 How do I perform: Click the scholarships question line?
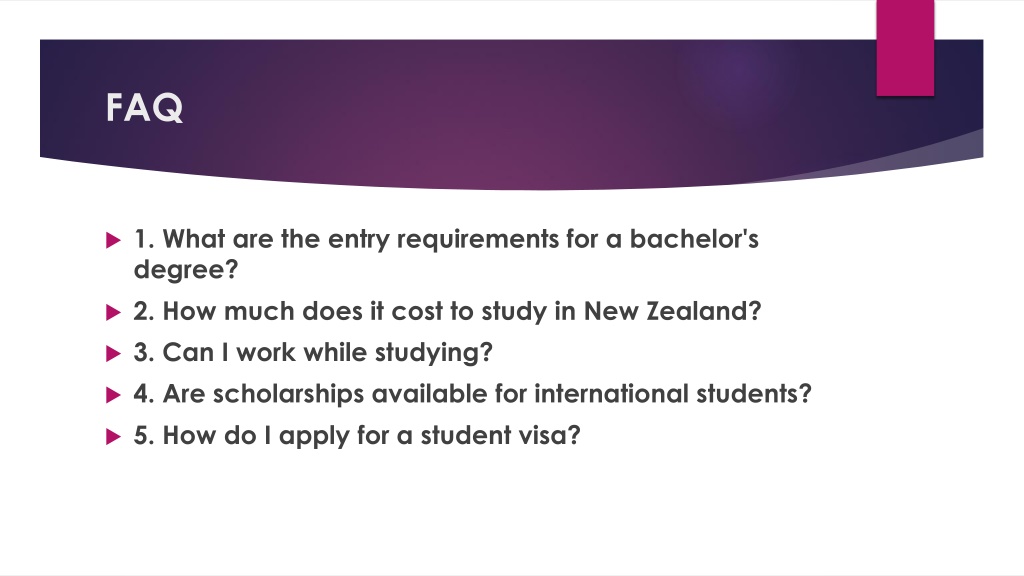coord(472,394)
